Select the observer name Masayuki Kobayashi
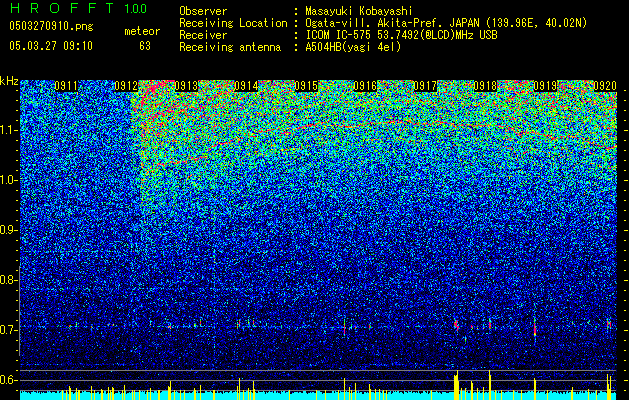 pyautogui.click(x=359, y=12)
